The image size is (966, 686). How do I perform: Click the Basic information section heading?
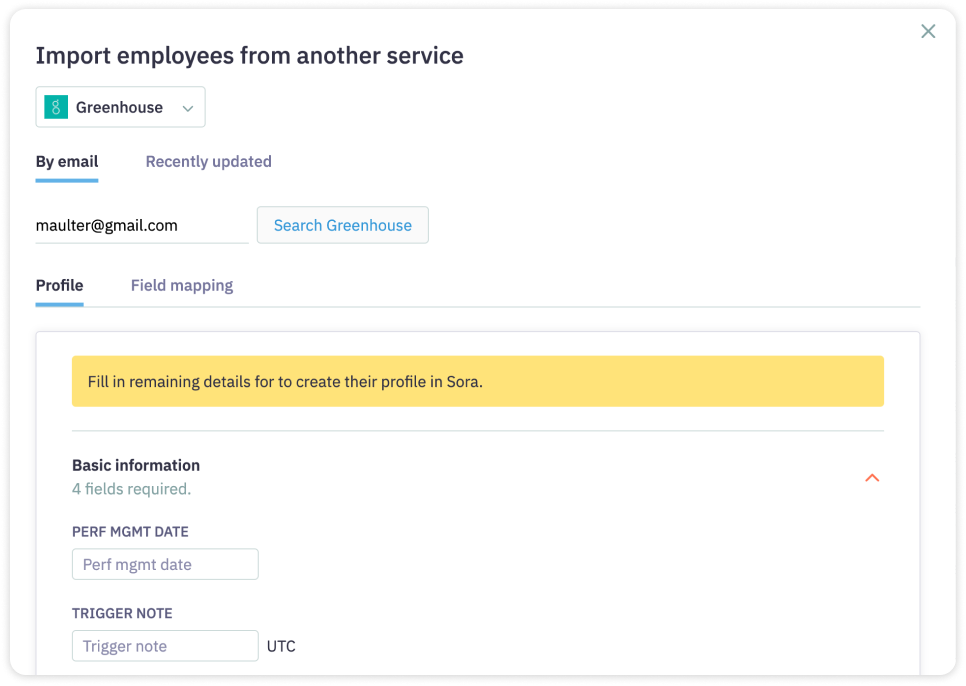(136, 466)
